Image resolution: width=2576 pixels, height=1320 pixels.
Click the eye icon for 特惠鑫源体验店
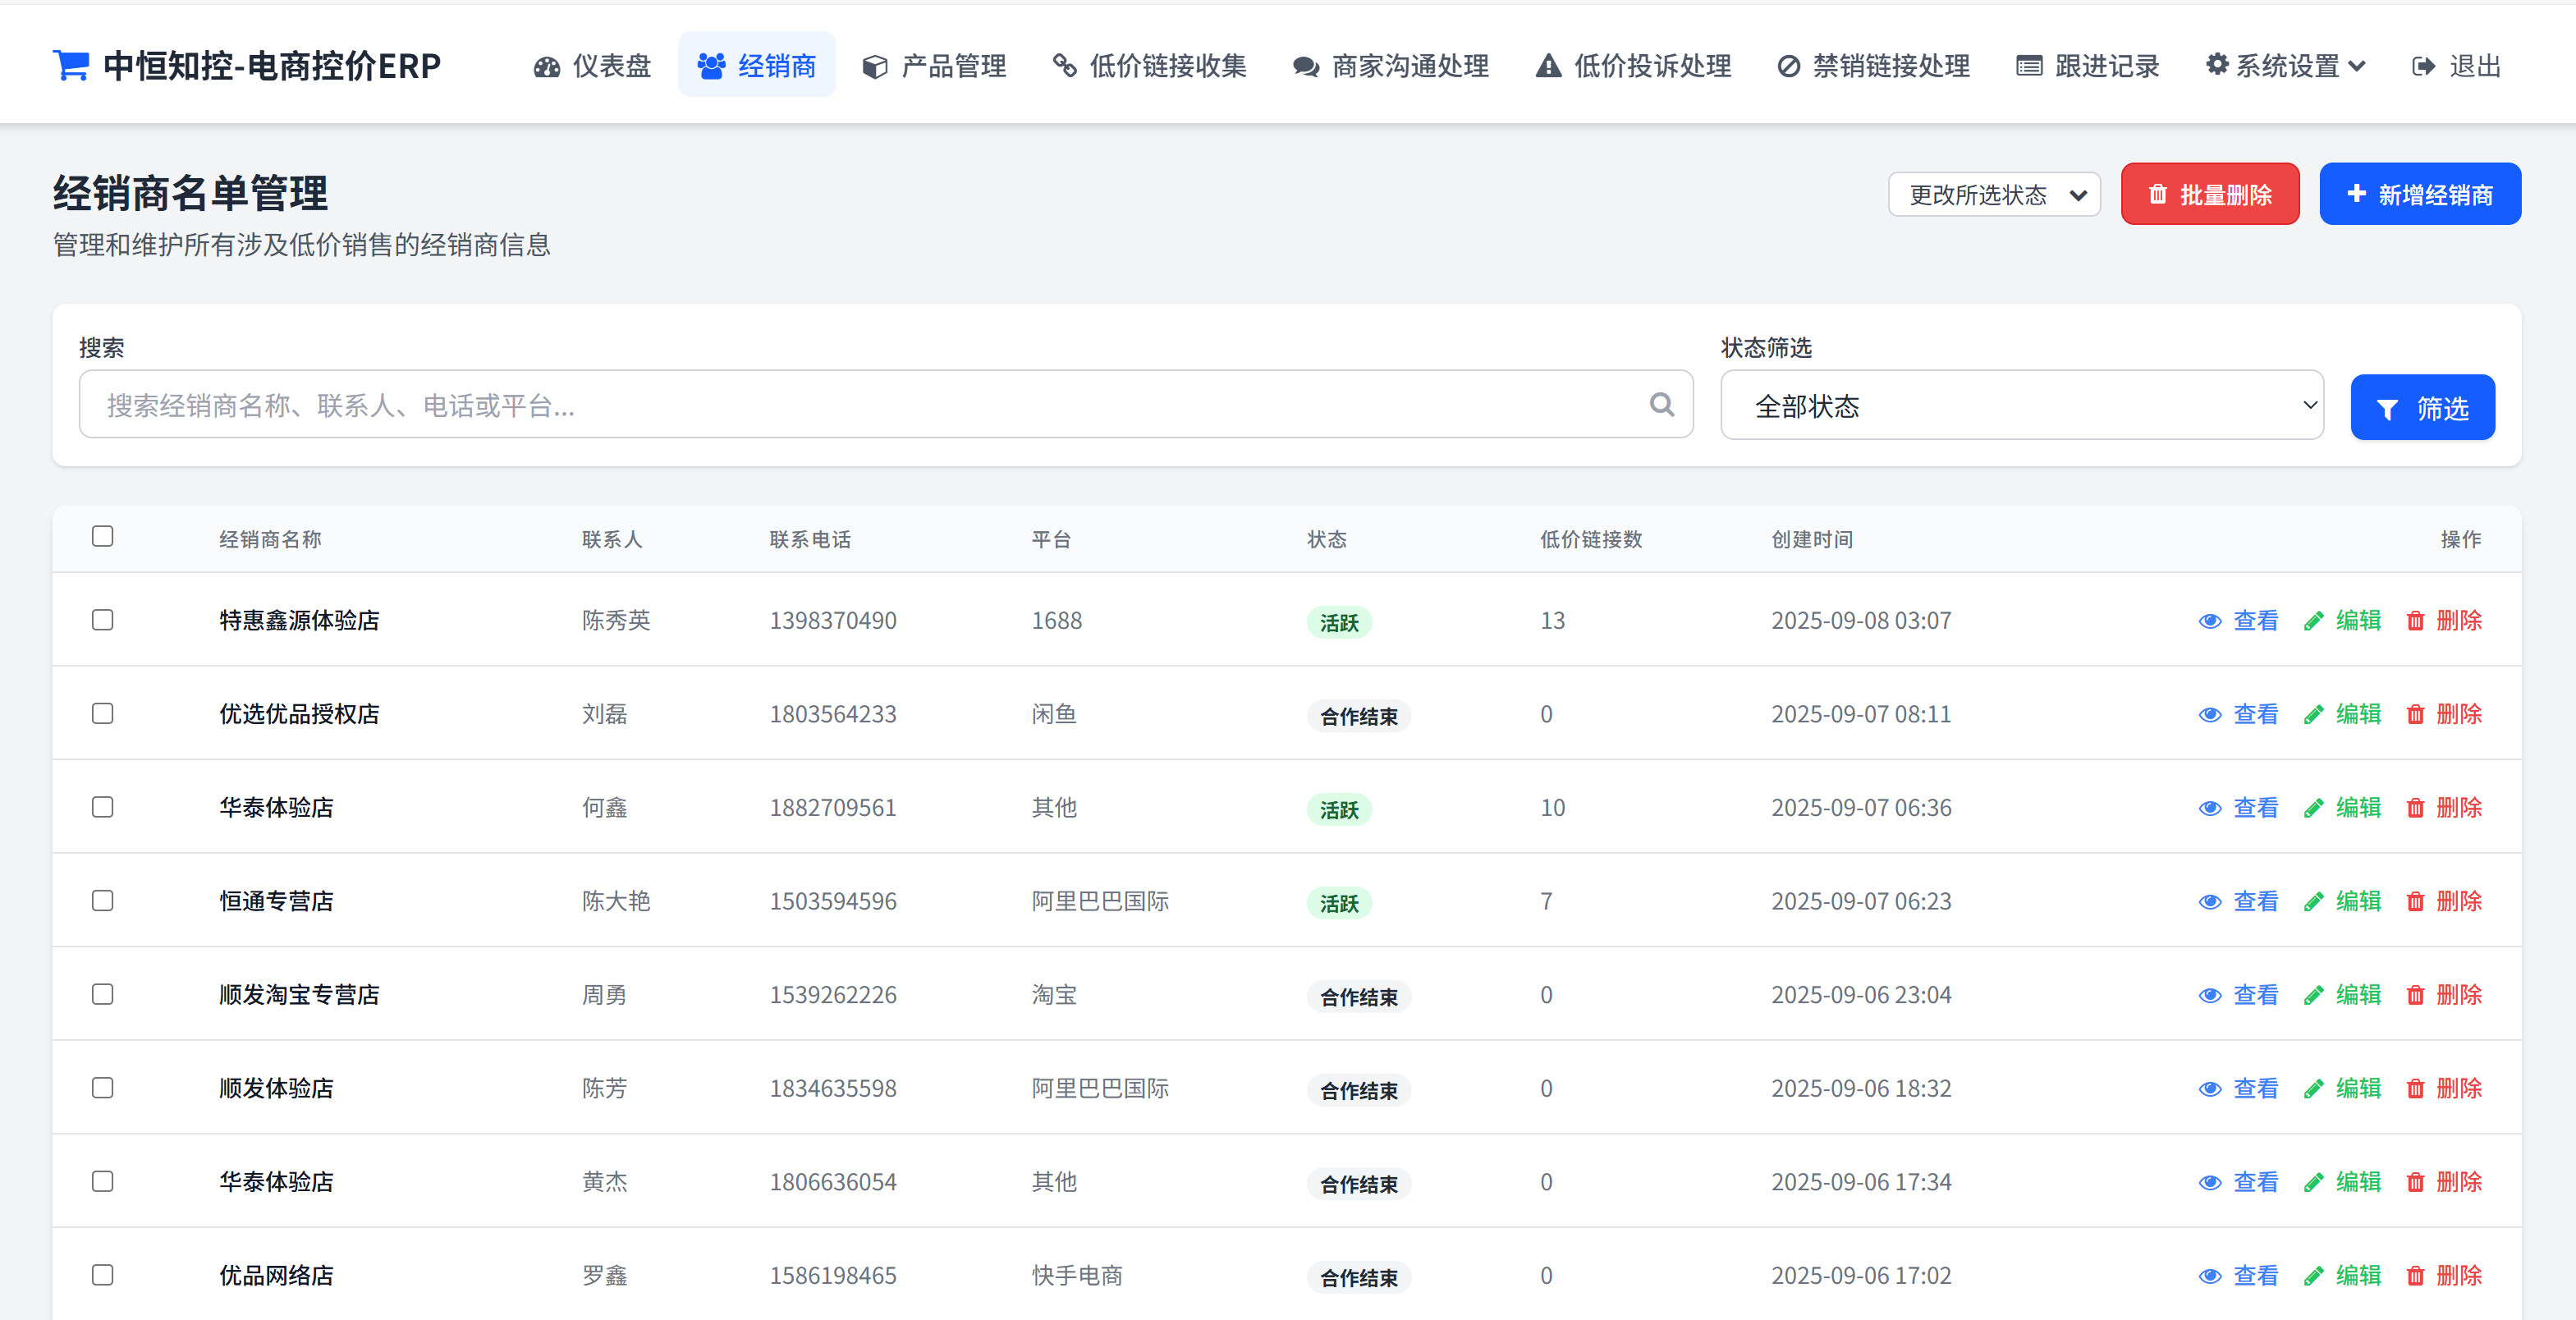2210,621
